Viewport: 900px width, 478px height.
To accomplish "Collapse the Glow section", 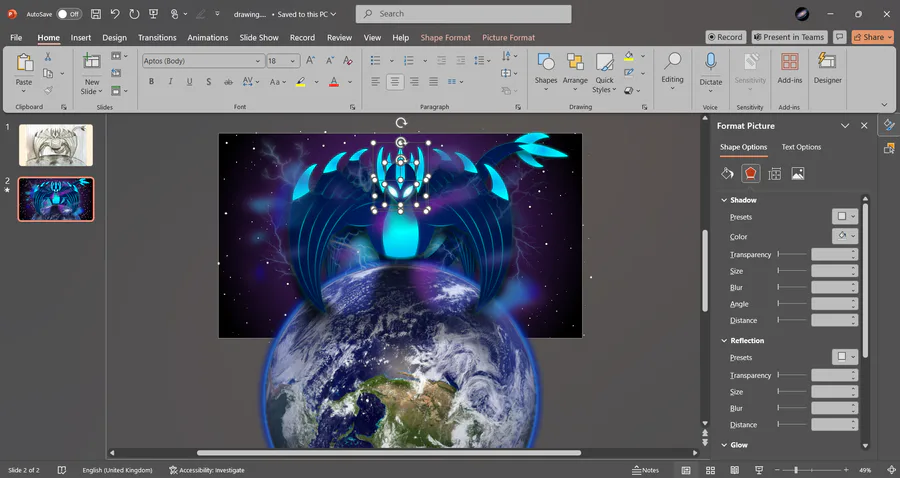I will (x=724, y=445).
